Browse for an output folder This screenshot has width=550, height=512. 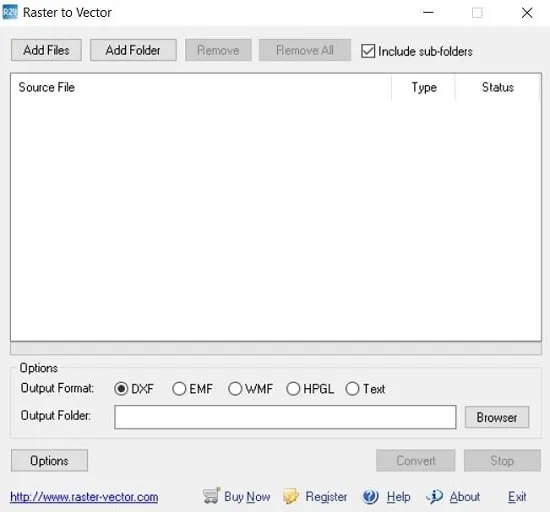[497, 417]
